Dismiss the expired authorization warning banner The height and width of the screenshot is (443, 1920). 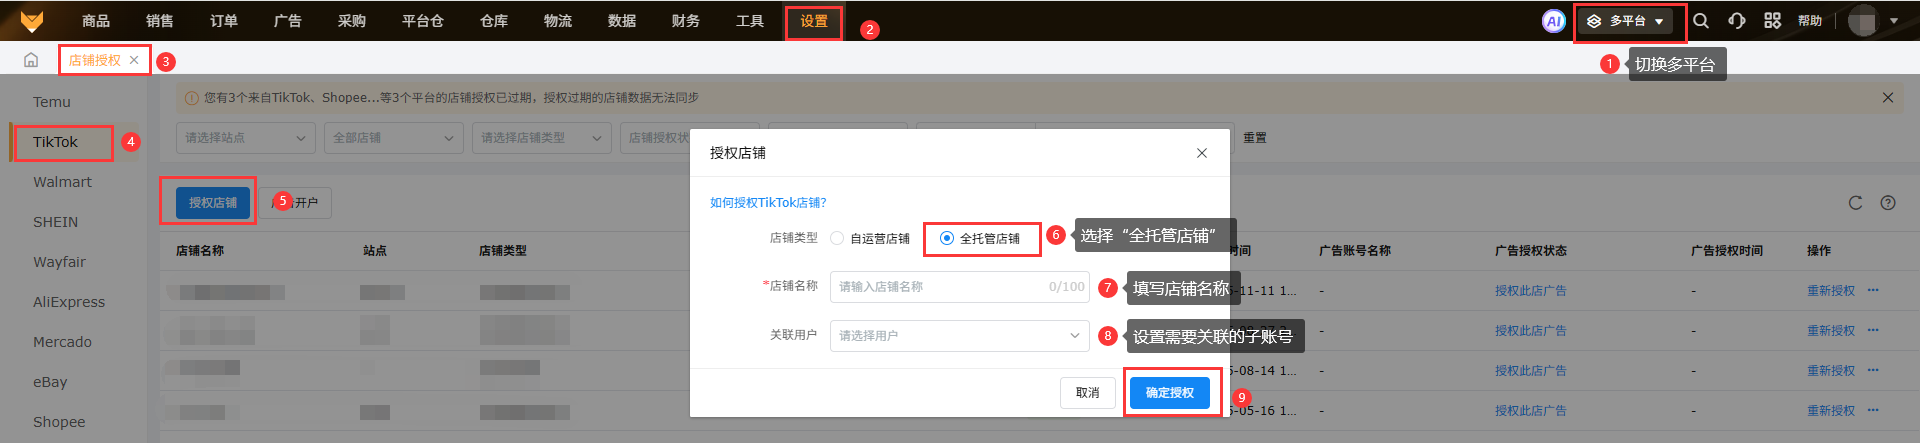click(1888, 97)
